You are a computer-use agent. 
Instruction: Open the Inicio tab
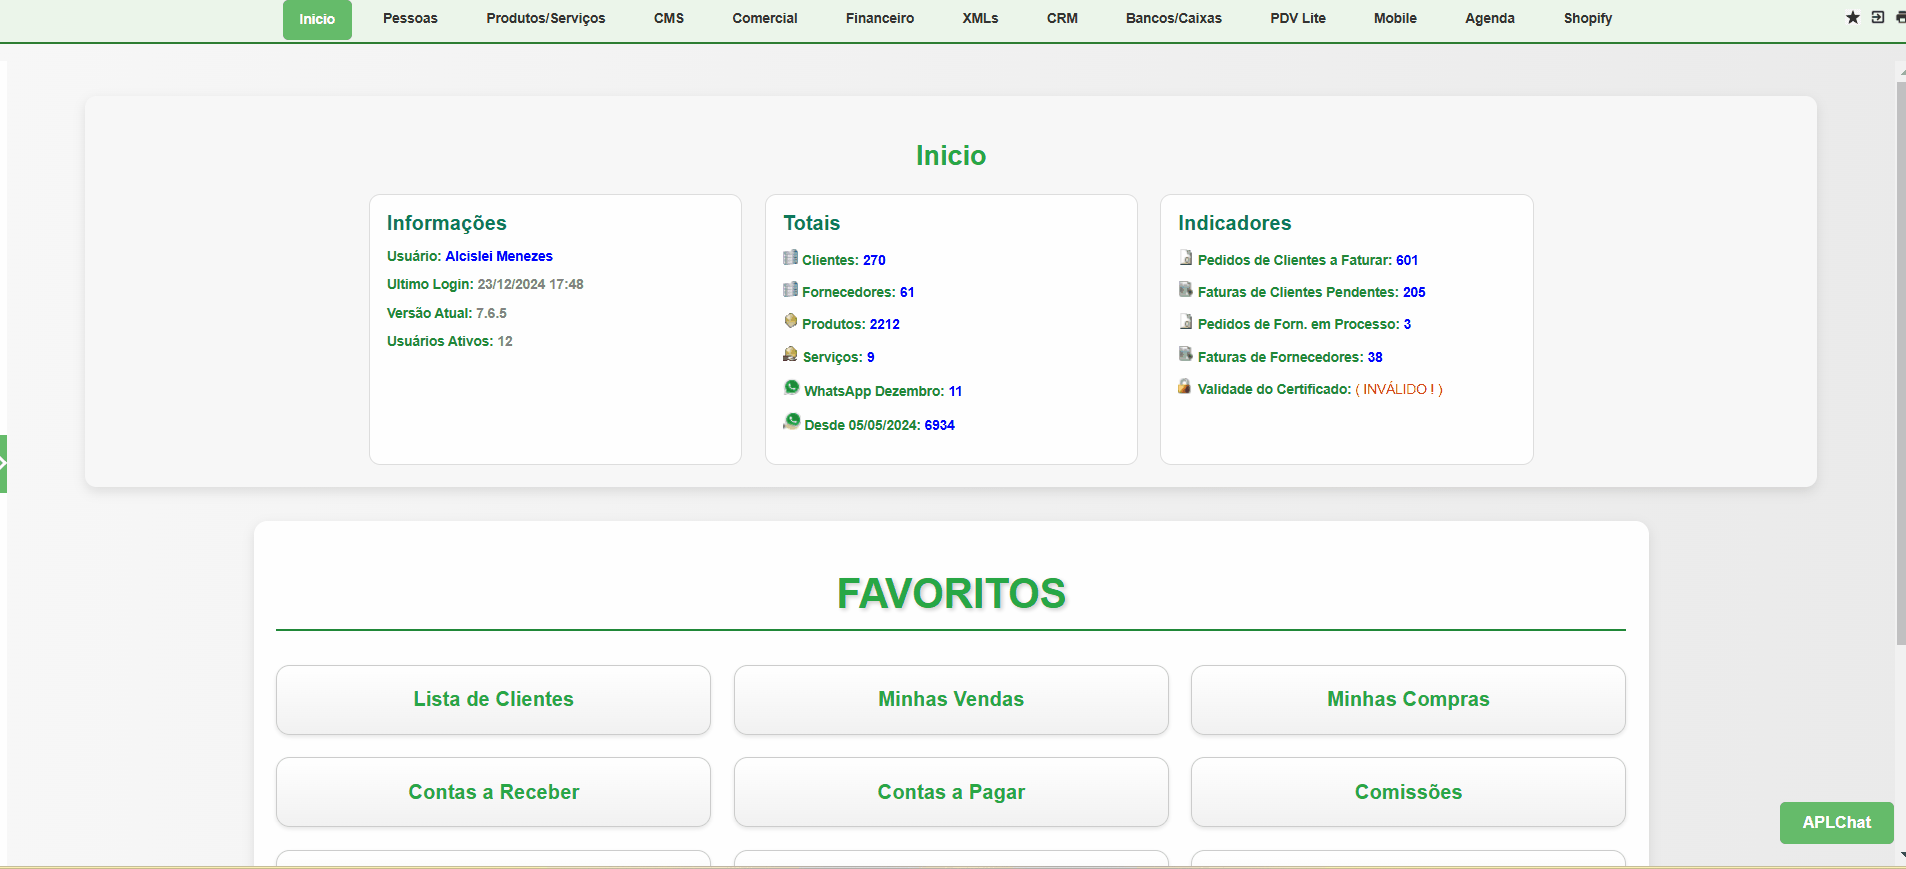point(317,19)
